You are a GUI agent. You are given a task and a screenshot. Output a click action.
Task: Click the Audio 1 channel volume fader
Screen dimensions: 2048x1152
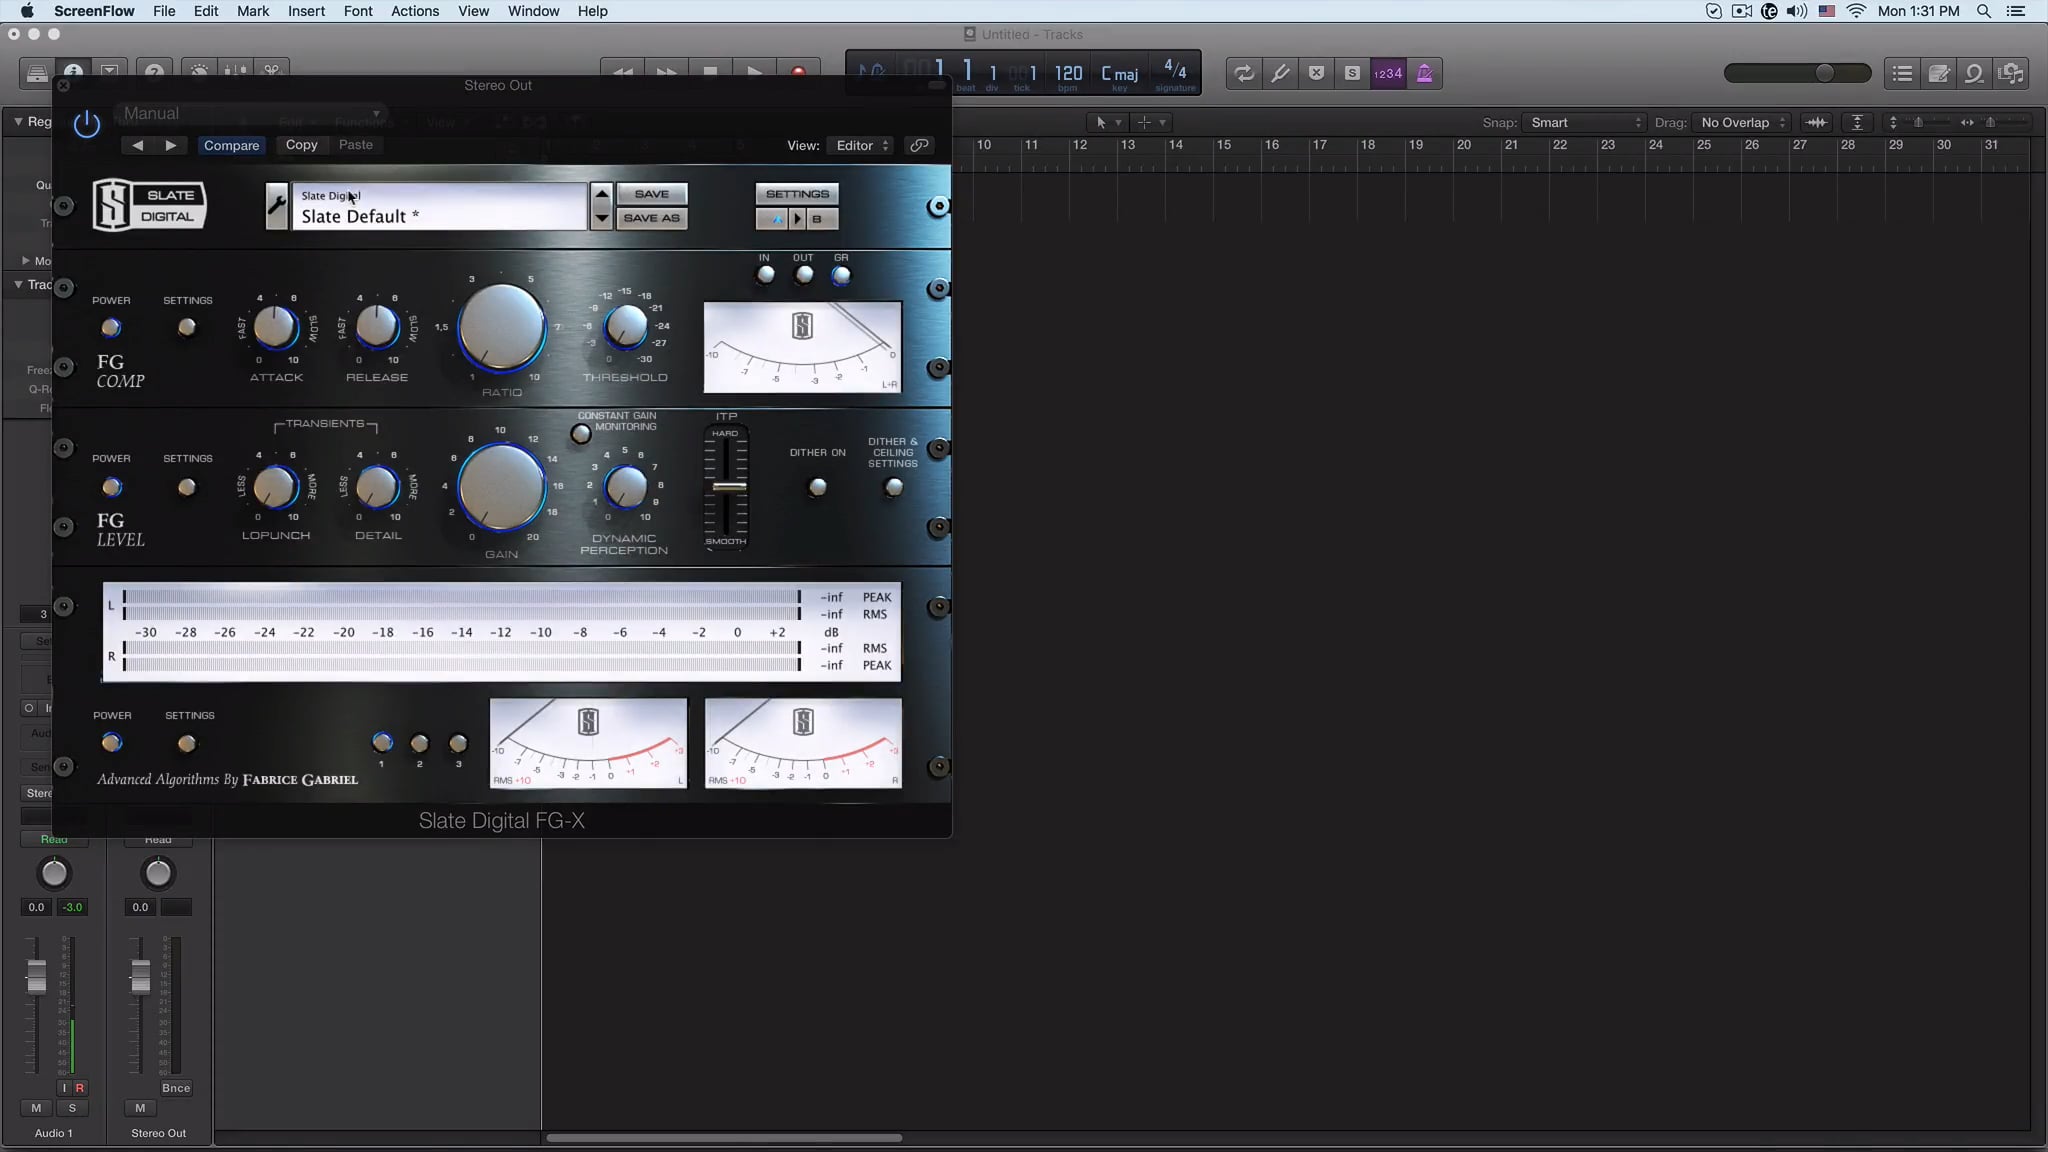[36, 976]
